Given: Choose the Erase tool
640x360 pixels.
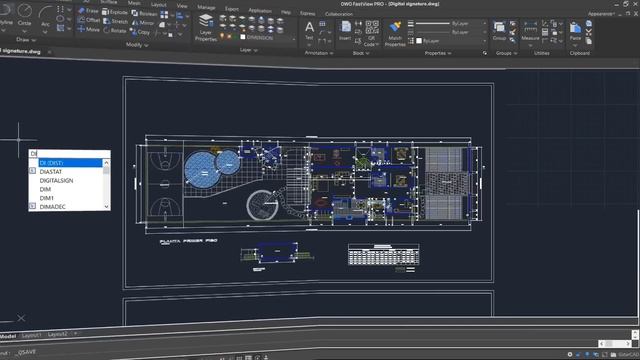Looking at the screenshot, I should click(88, 11).
